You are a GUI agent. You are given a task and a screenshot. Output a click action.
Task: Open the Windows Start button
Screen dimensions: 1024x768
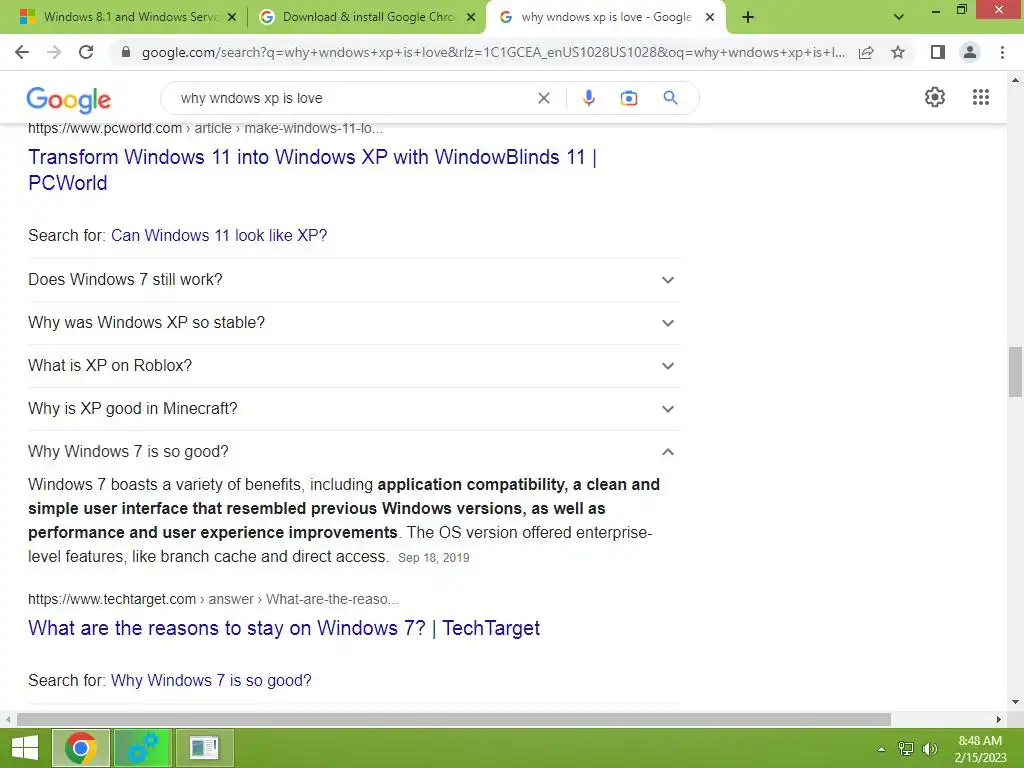point(25,748)
